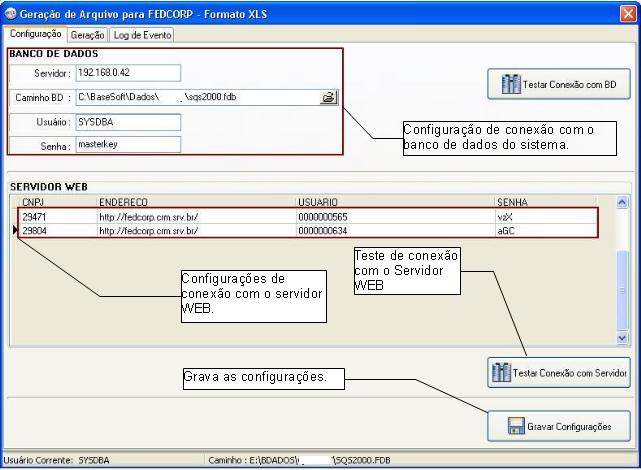The height and width of the screenshot is (470, 641).
Task: Save settings with Gravar Configurações
Action: coord(559,426)
